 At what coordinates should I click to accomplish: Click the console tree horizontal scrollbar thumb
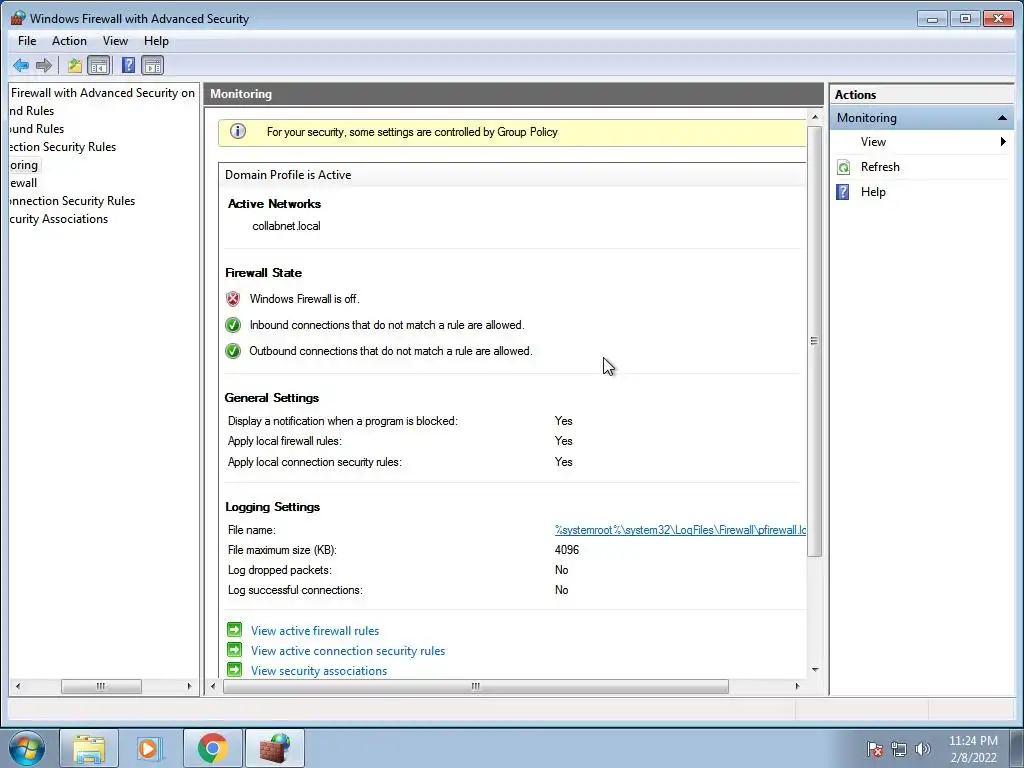101,686
